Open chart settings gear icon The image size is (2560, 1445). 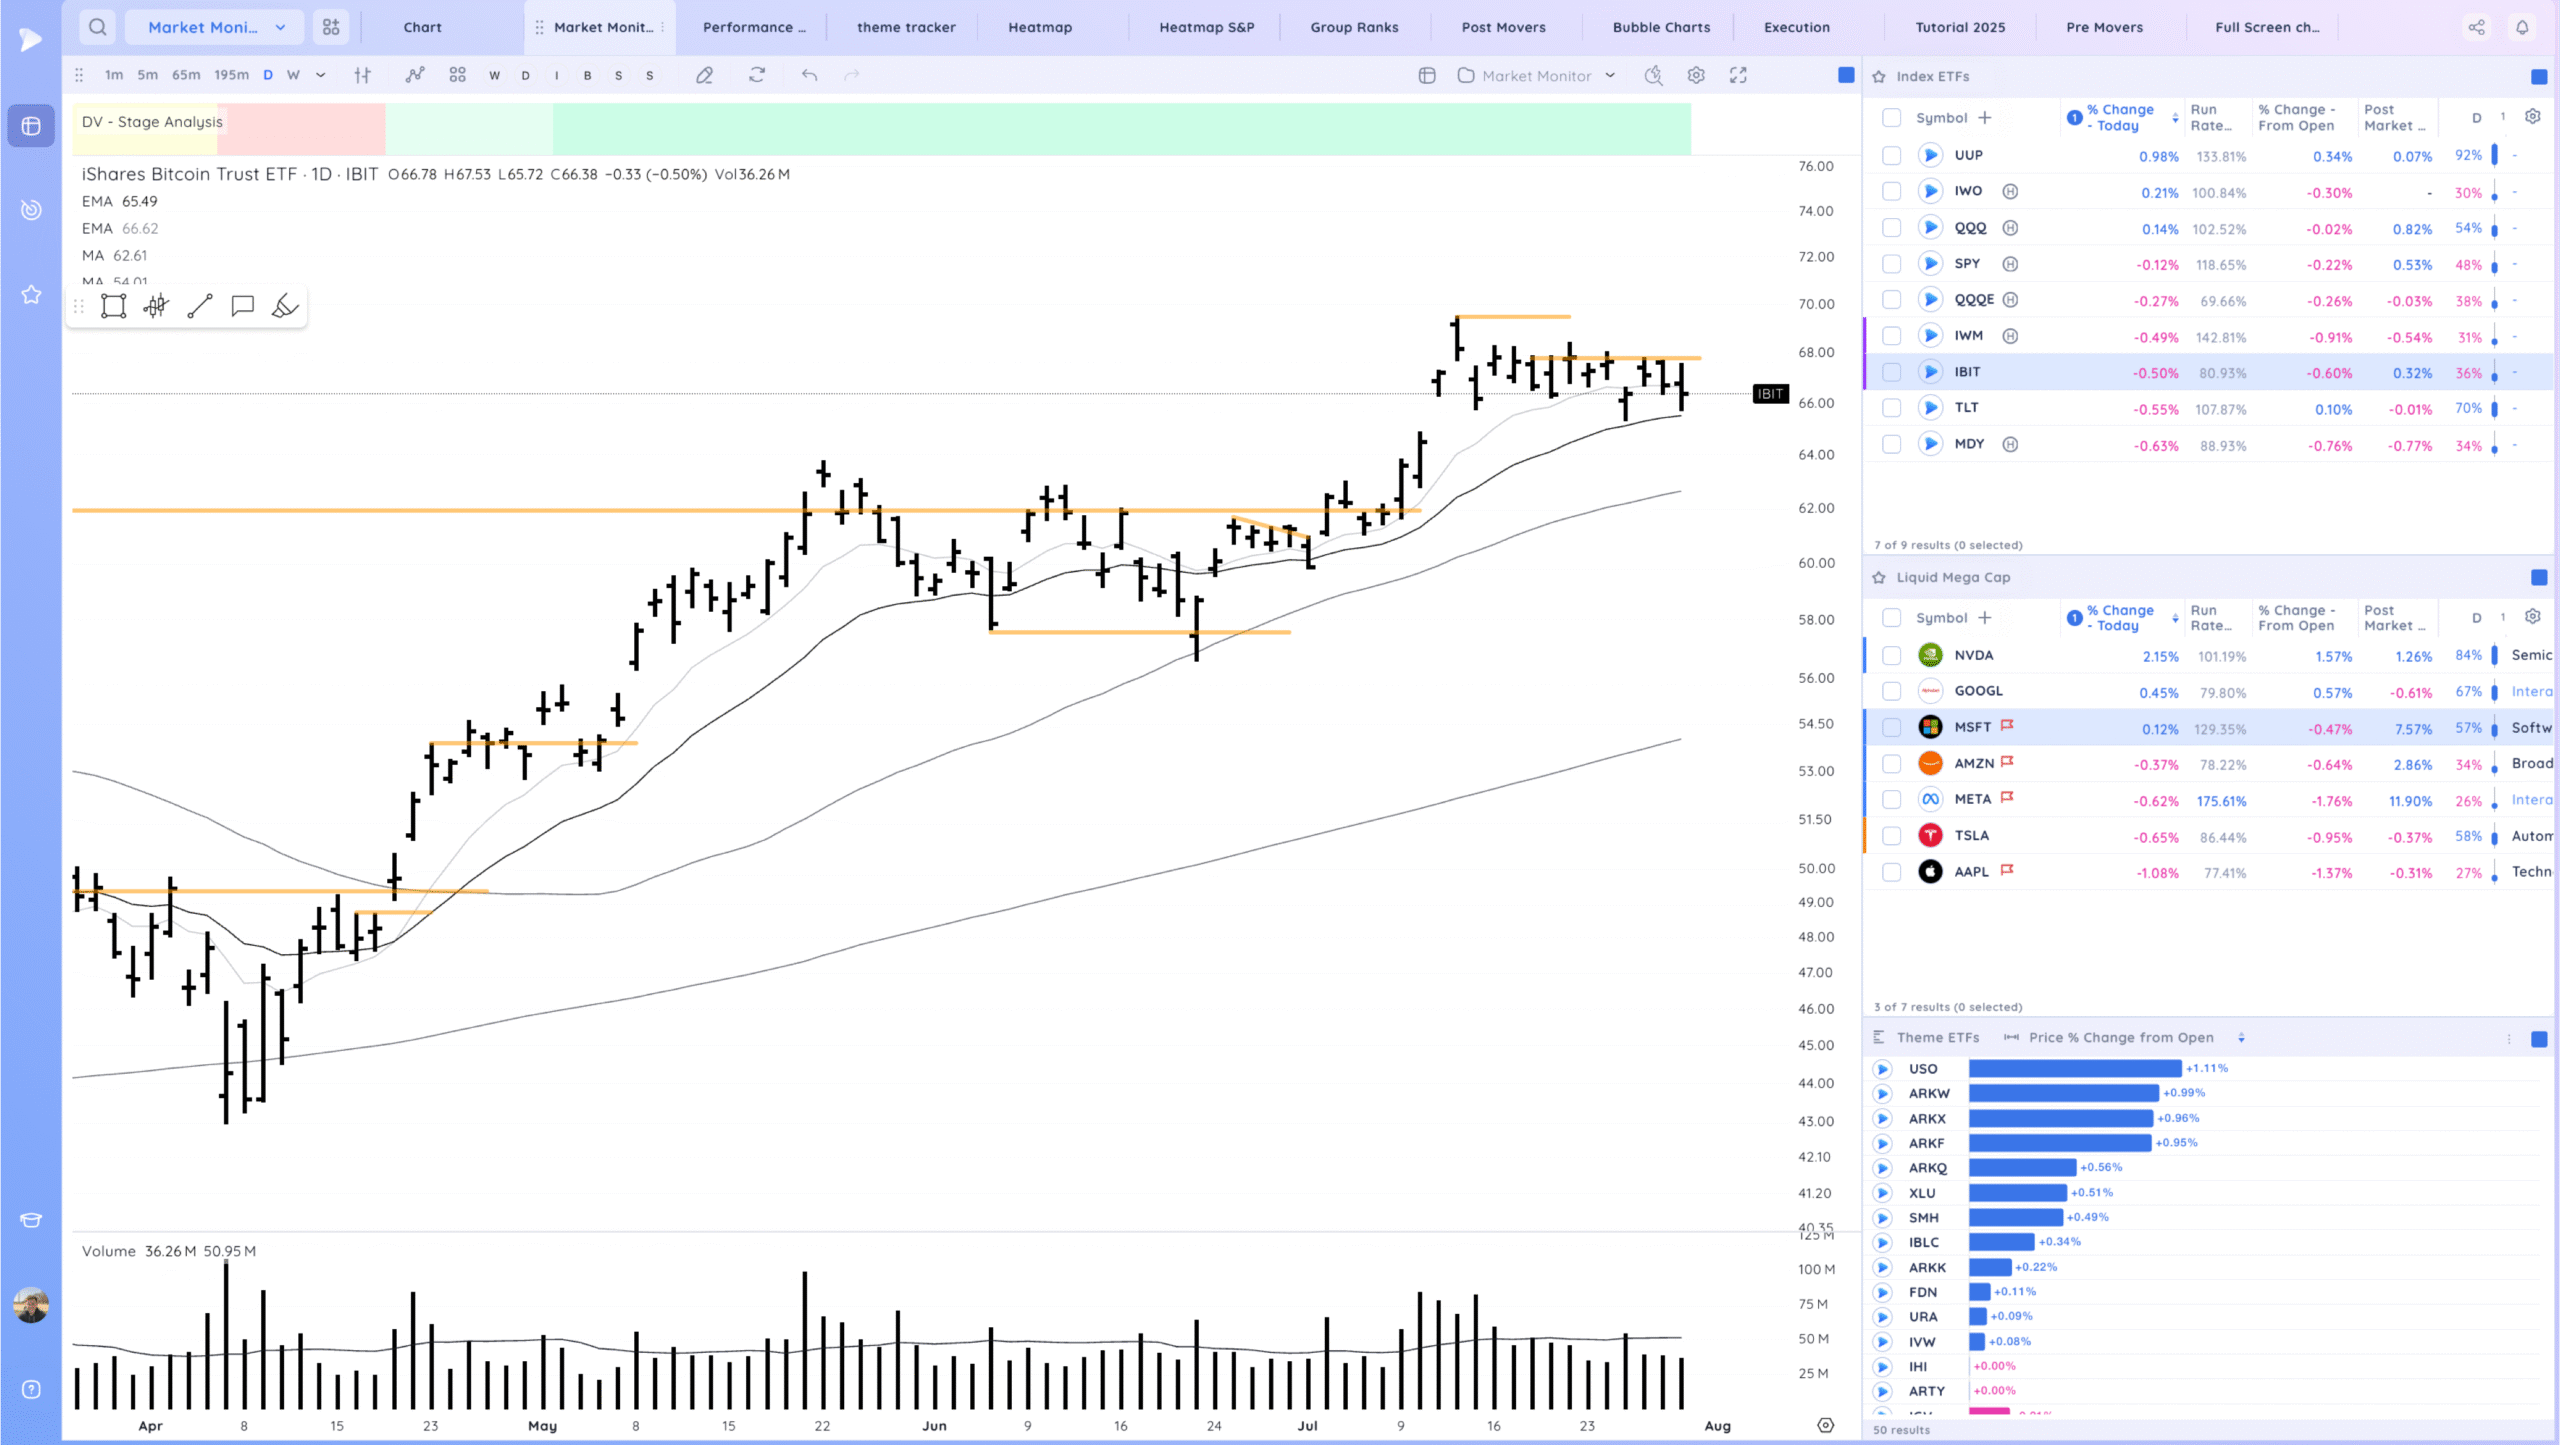(x=1696, y=75)
